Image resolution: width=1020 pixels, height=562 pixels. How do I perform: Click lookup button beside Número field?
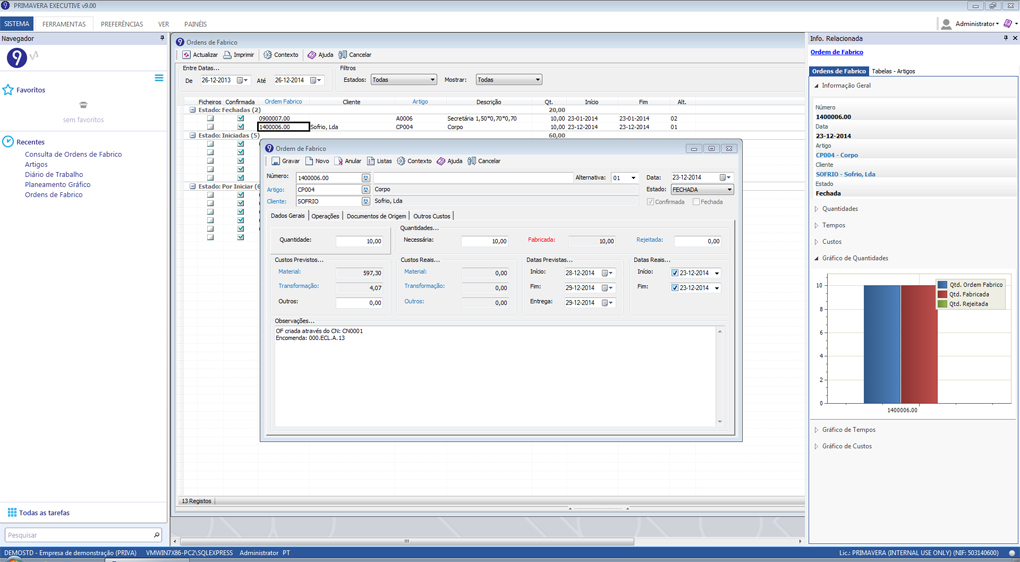pos(366,178)
